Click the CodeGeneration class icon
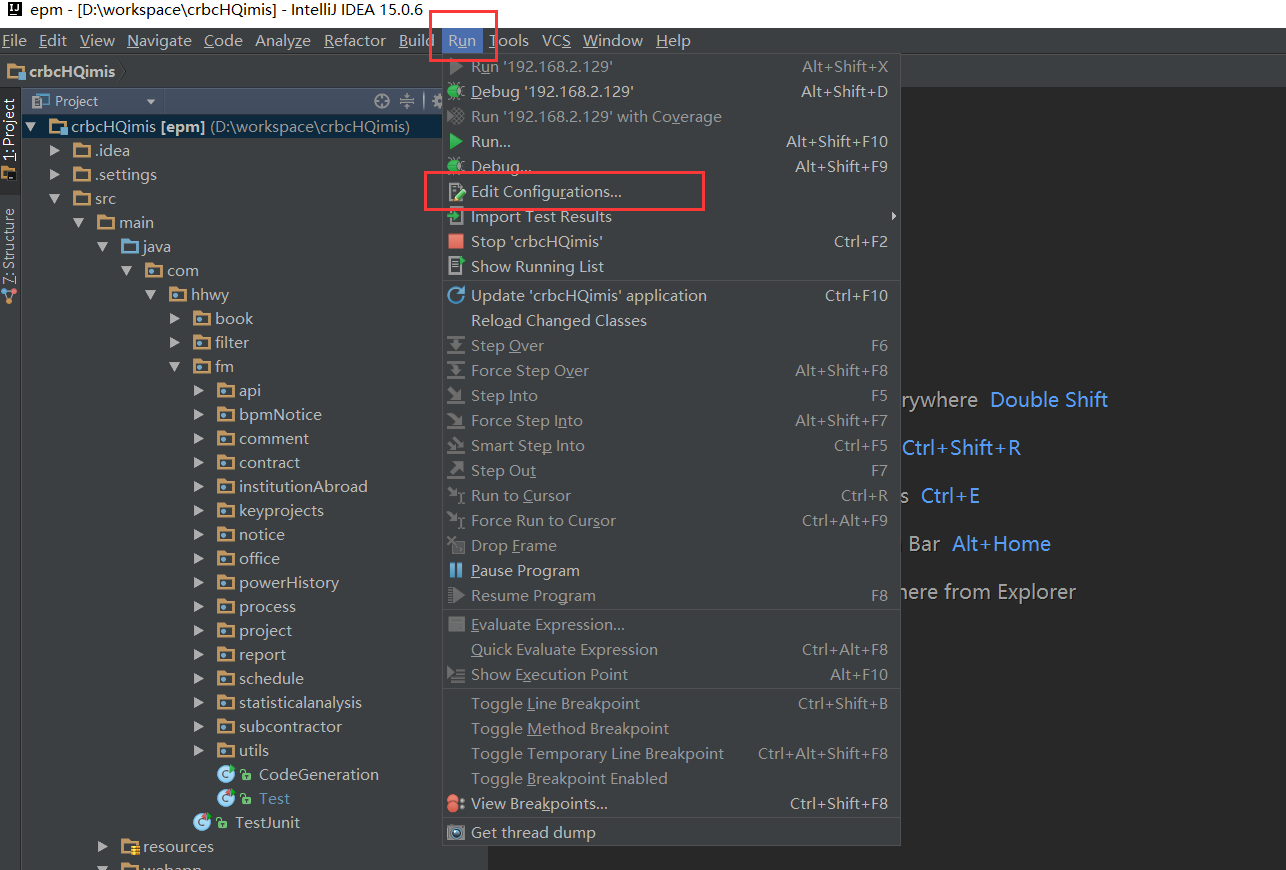The image size is (1286, 870). [226, 775]
